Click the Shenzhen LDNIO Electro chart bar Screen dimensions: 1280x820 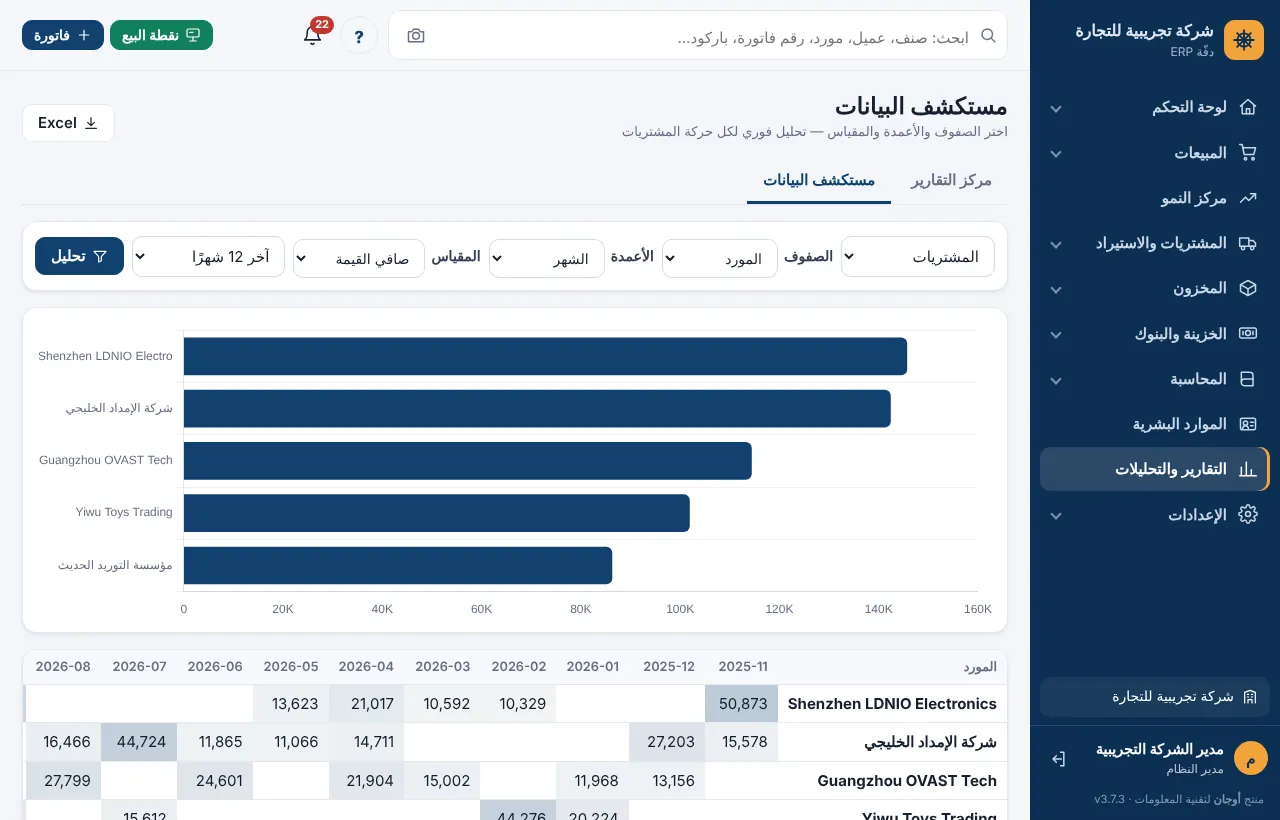click(545, 356)
